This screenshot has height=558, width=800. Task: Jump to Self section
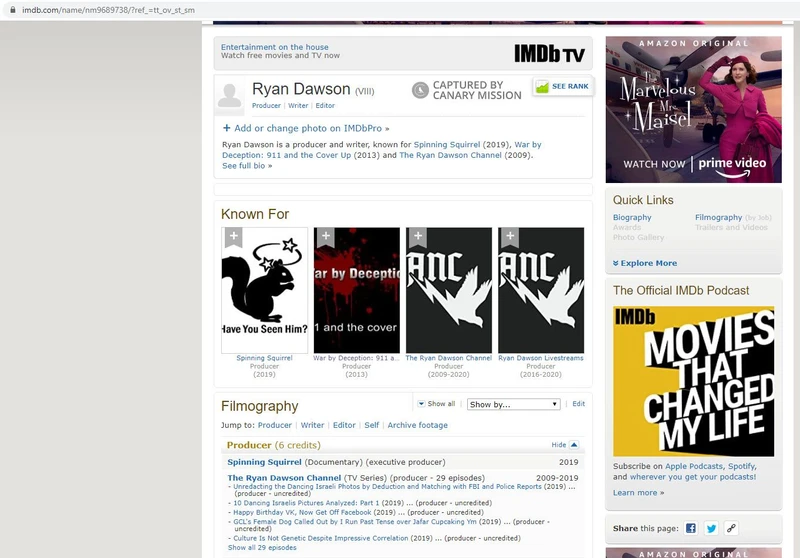point(371,425)
